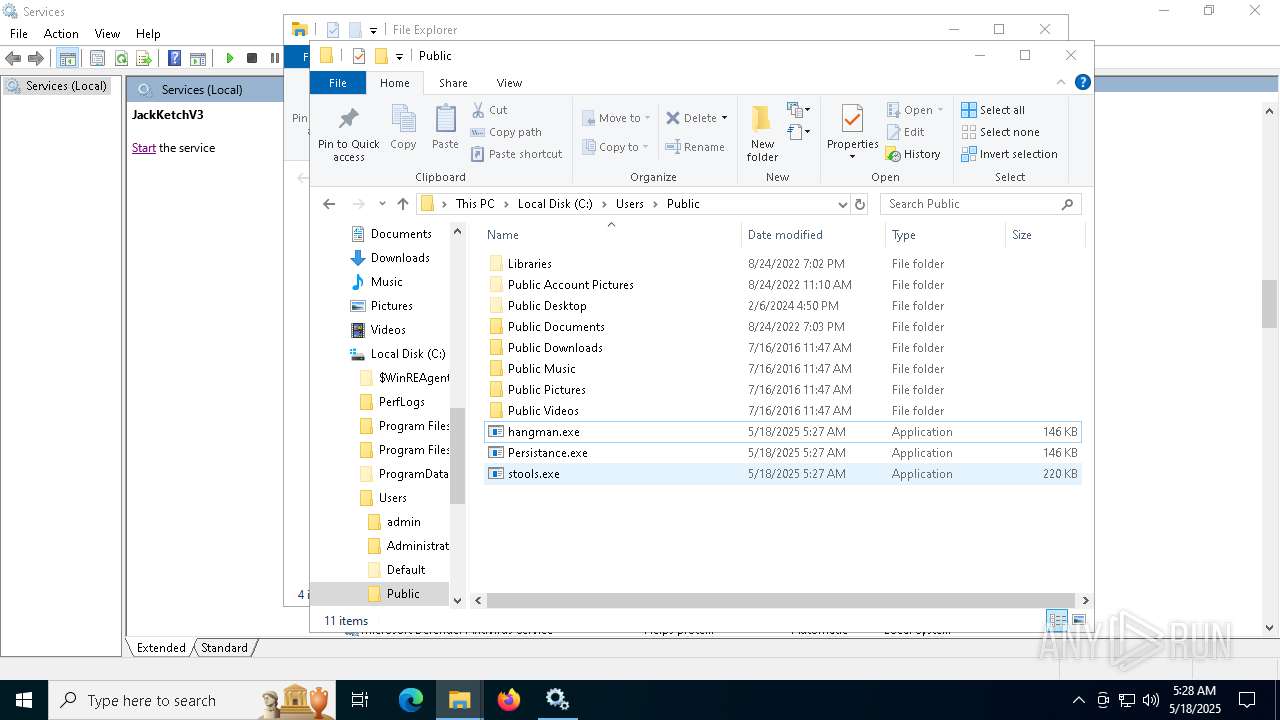Click Up one level arrow
Image resolution: width=1280 pixels, height=720 pixels.
pos(403,204)
